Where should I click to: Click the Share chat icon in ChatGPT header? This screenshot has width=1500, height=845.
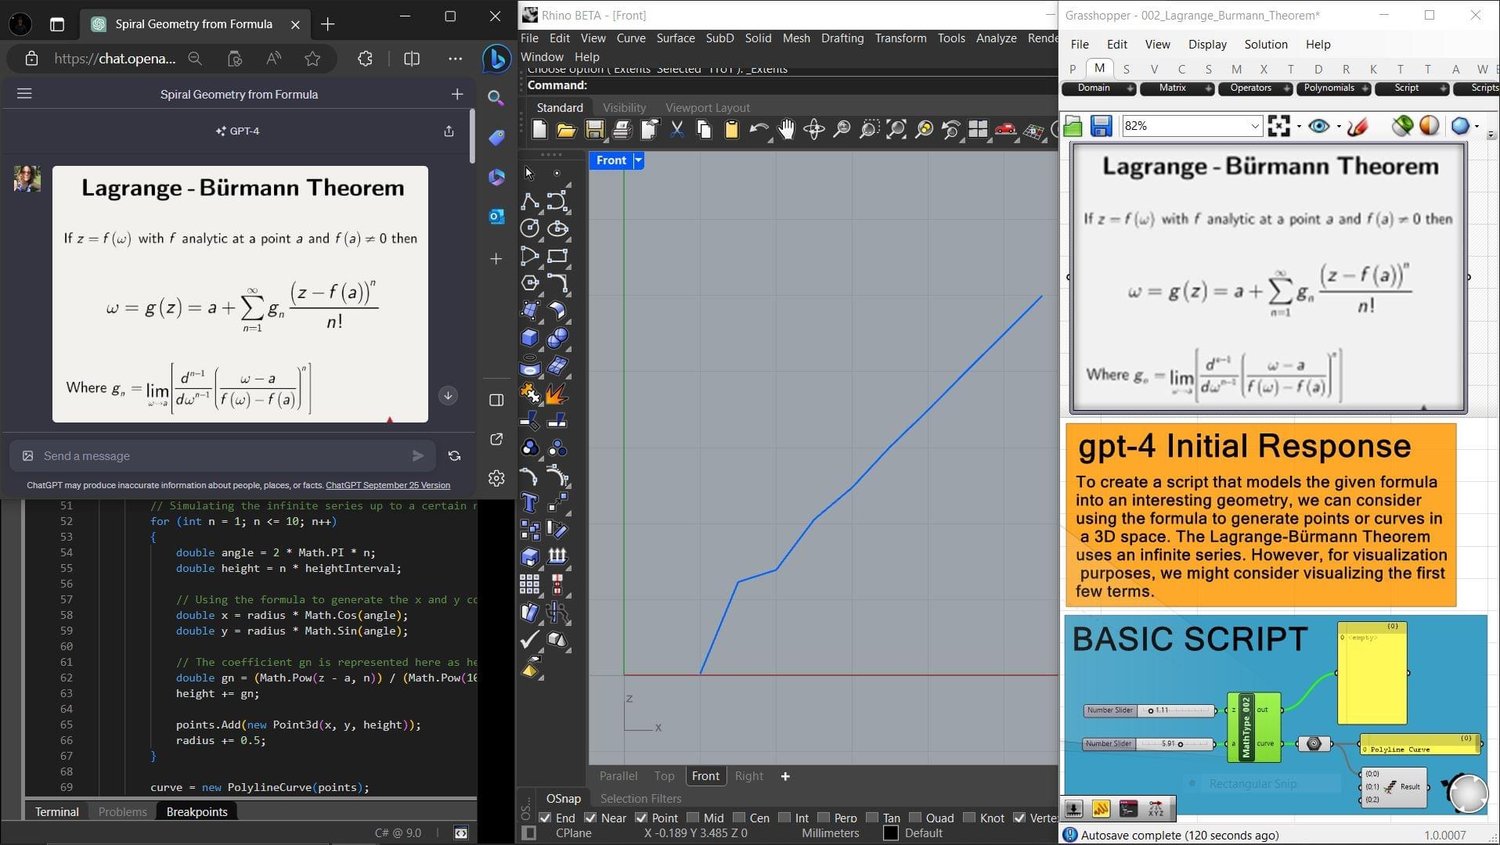coord(449,131)
